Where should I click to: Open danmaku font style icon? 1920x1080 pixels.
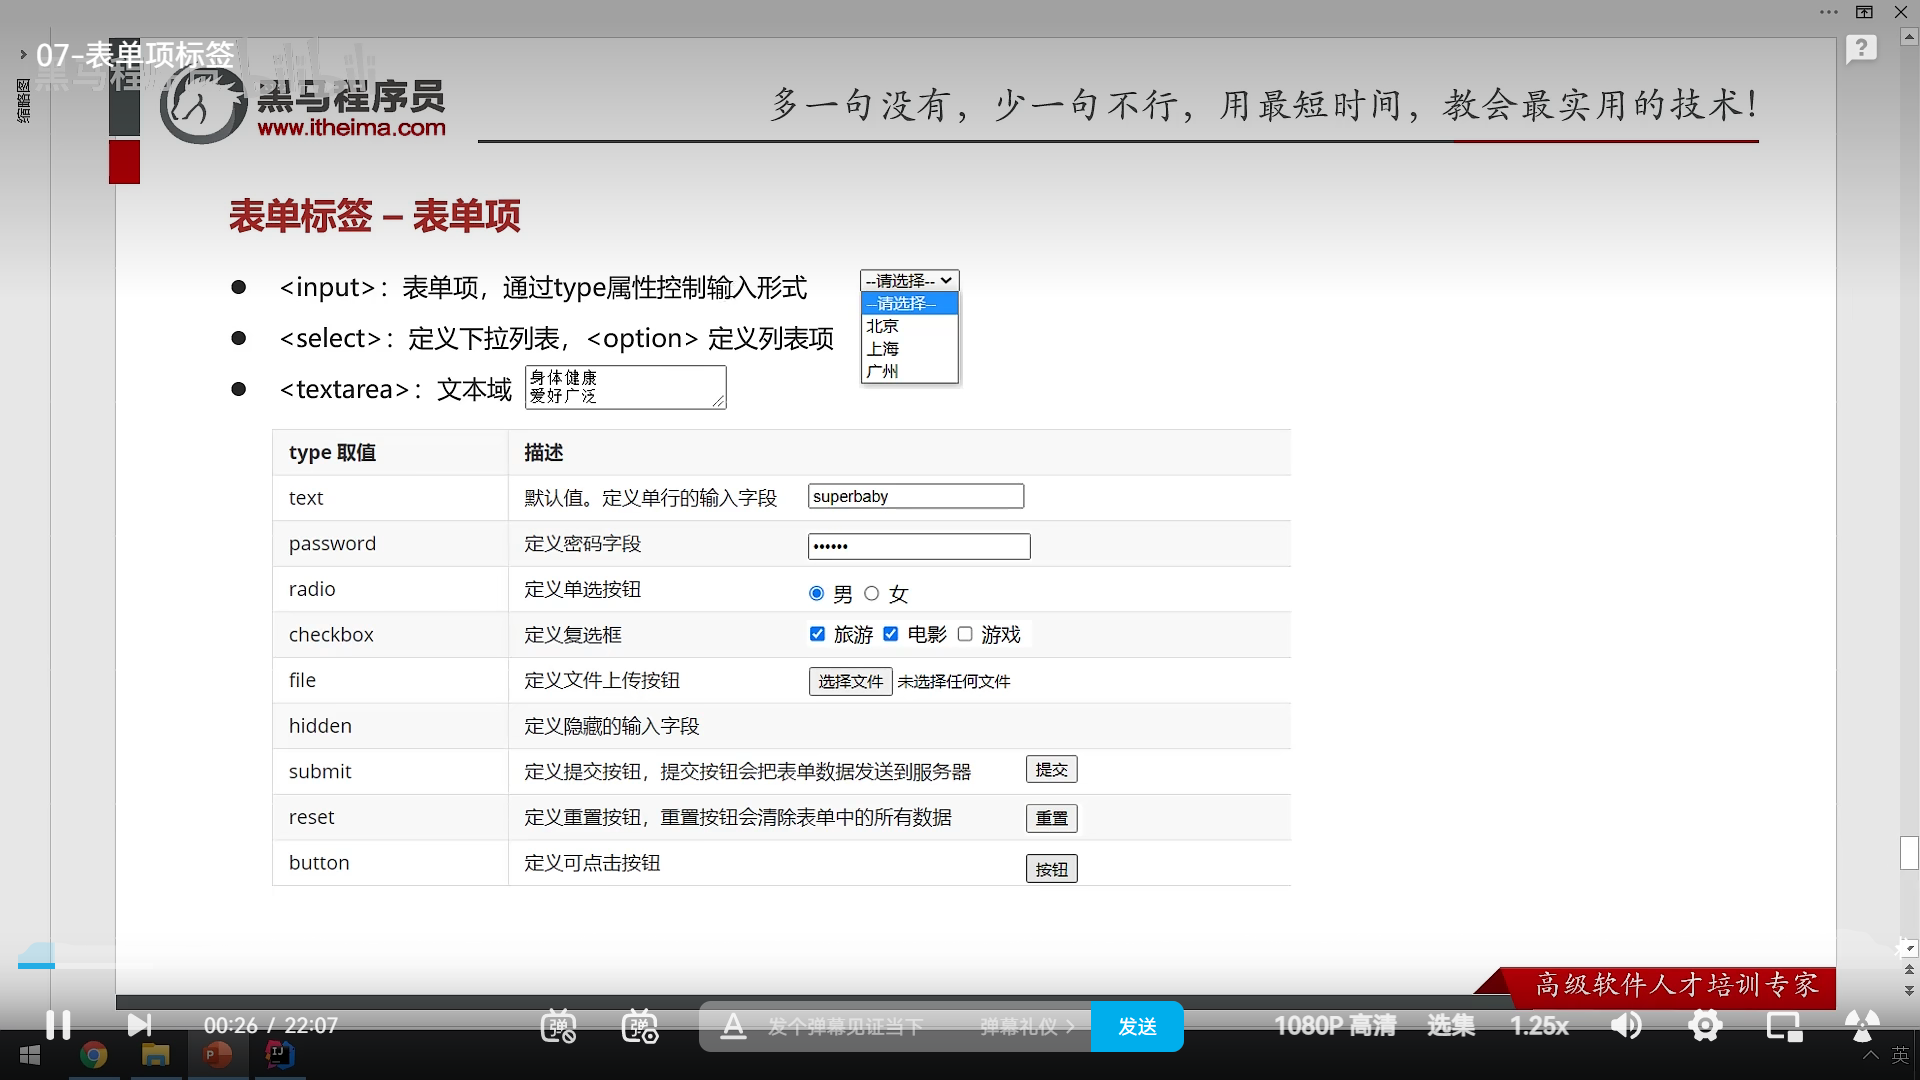733,1026
